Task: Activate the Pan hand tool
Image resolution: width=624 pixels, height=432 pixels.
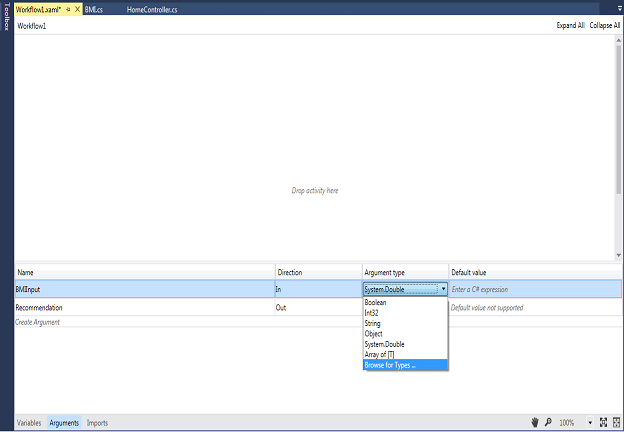Action: point(535,422)
